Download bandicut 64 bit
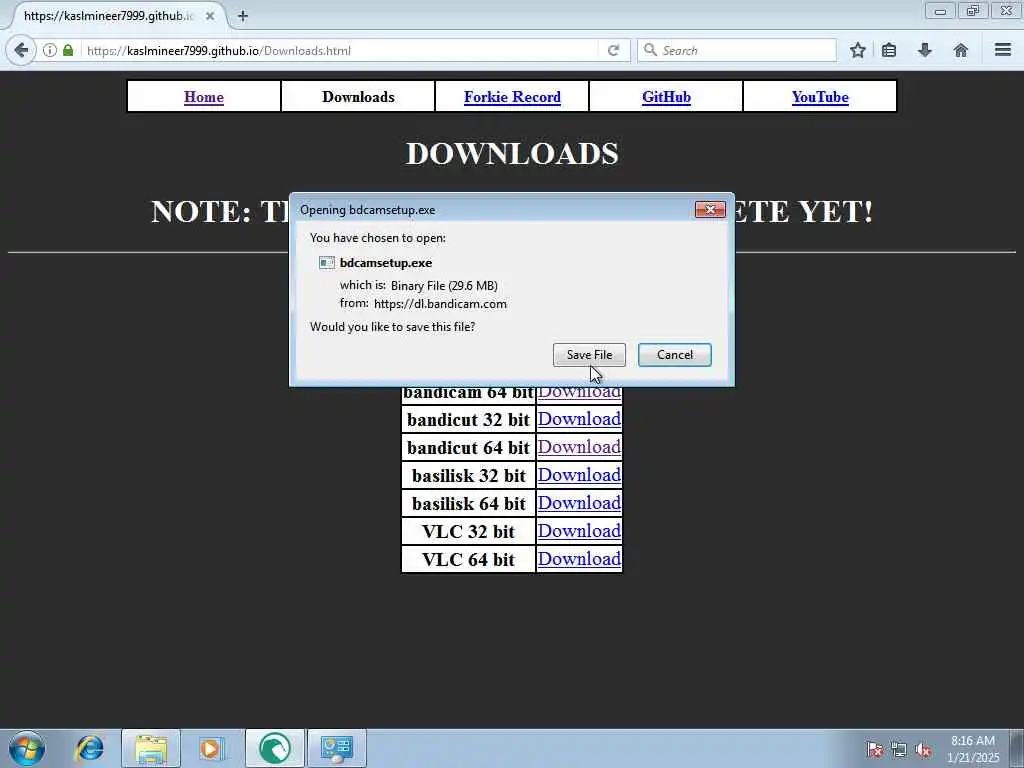The image size is (1024, 768). tap(579, 447)
